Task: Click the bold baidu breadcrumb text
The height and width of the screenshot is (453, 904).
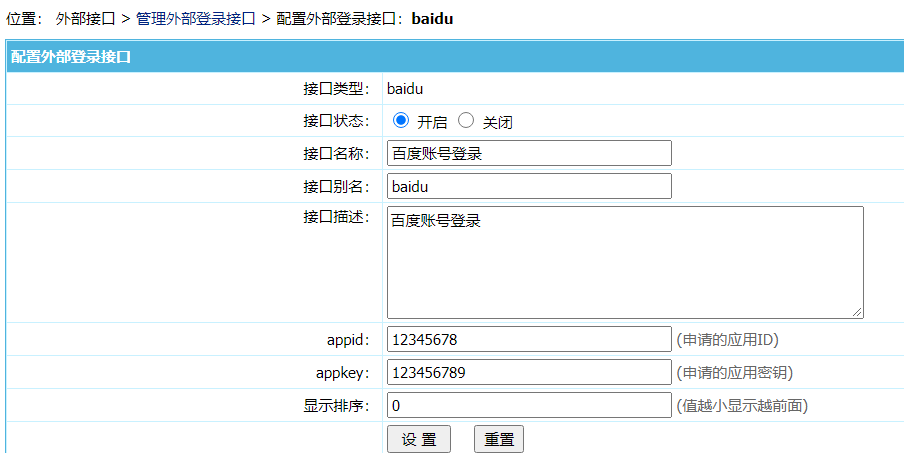Action: point(432,18)
